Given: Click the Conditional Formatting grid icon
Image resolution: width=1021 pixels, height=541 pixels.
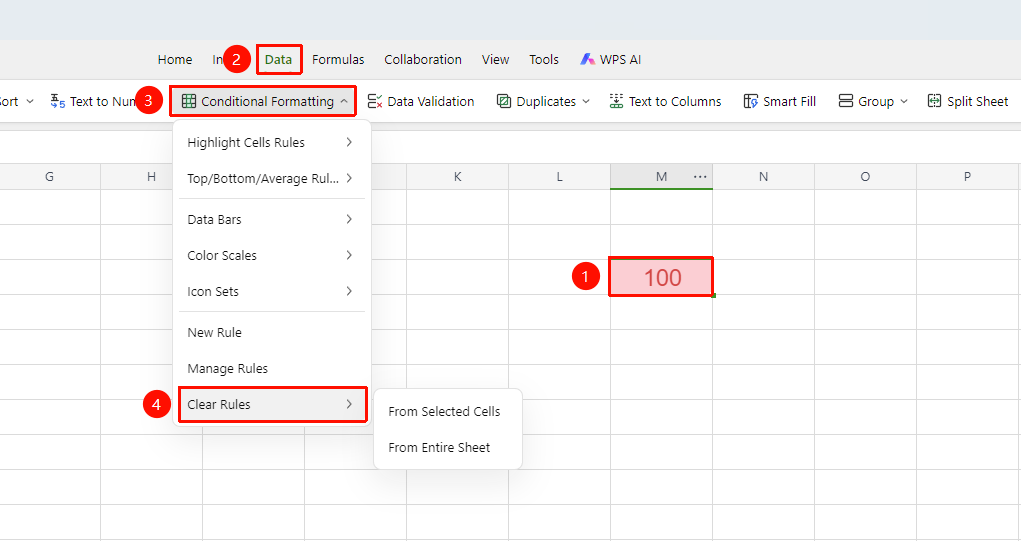Looking at the screenshot, I should pos(189,101).
